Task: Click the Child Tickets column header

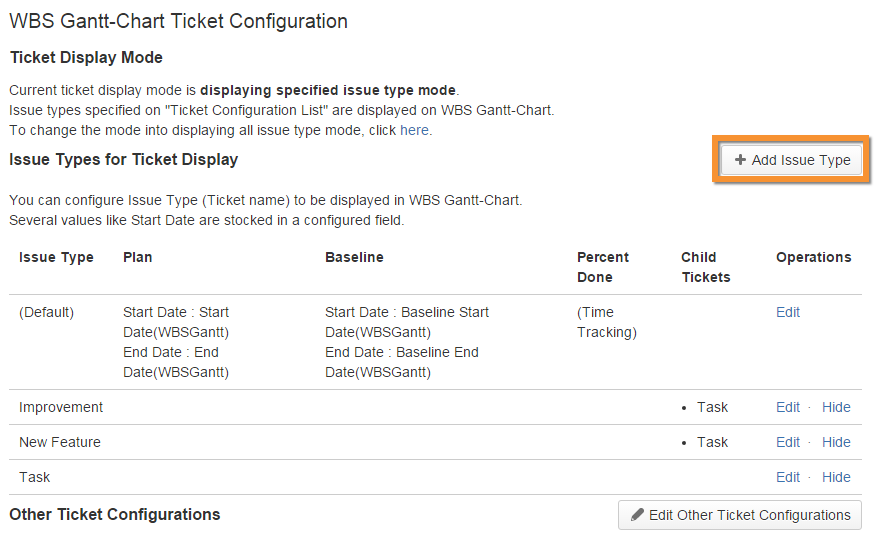Action: (x=706, y=267)
